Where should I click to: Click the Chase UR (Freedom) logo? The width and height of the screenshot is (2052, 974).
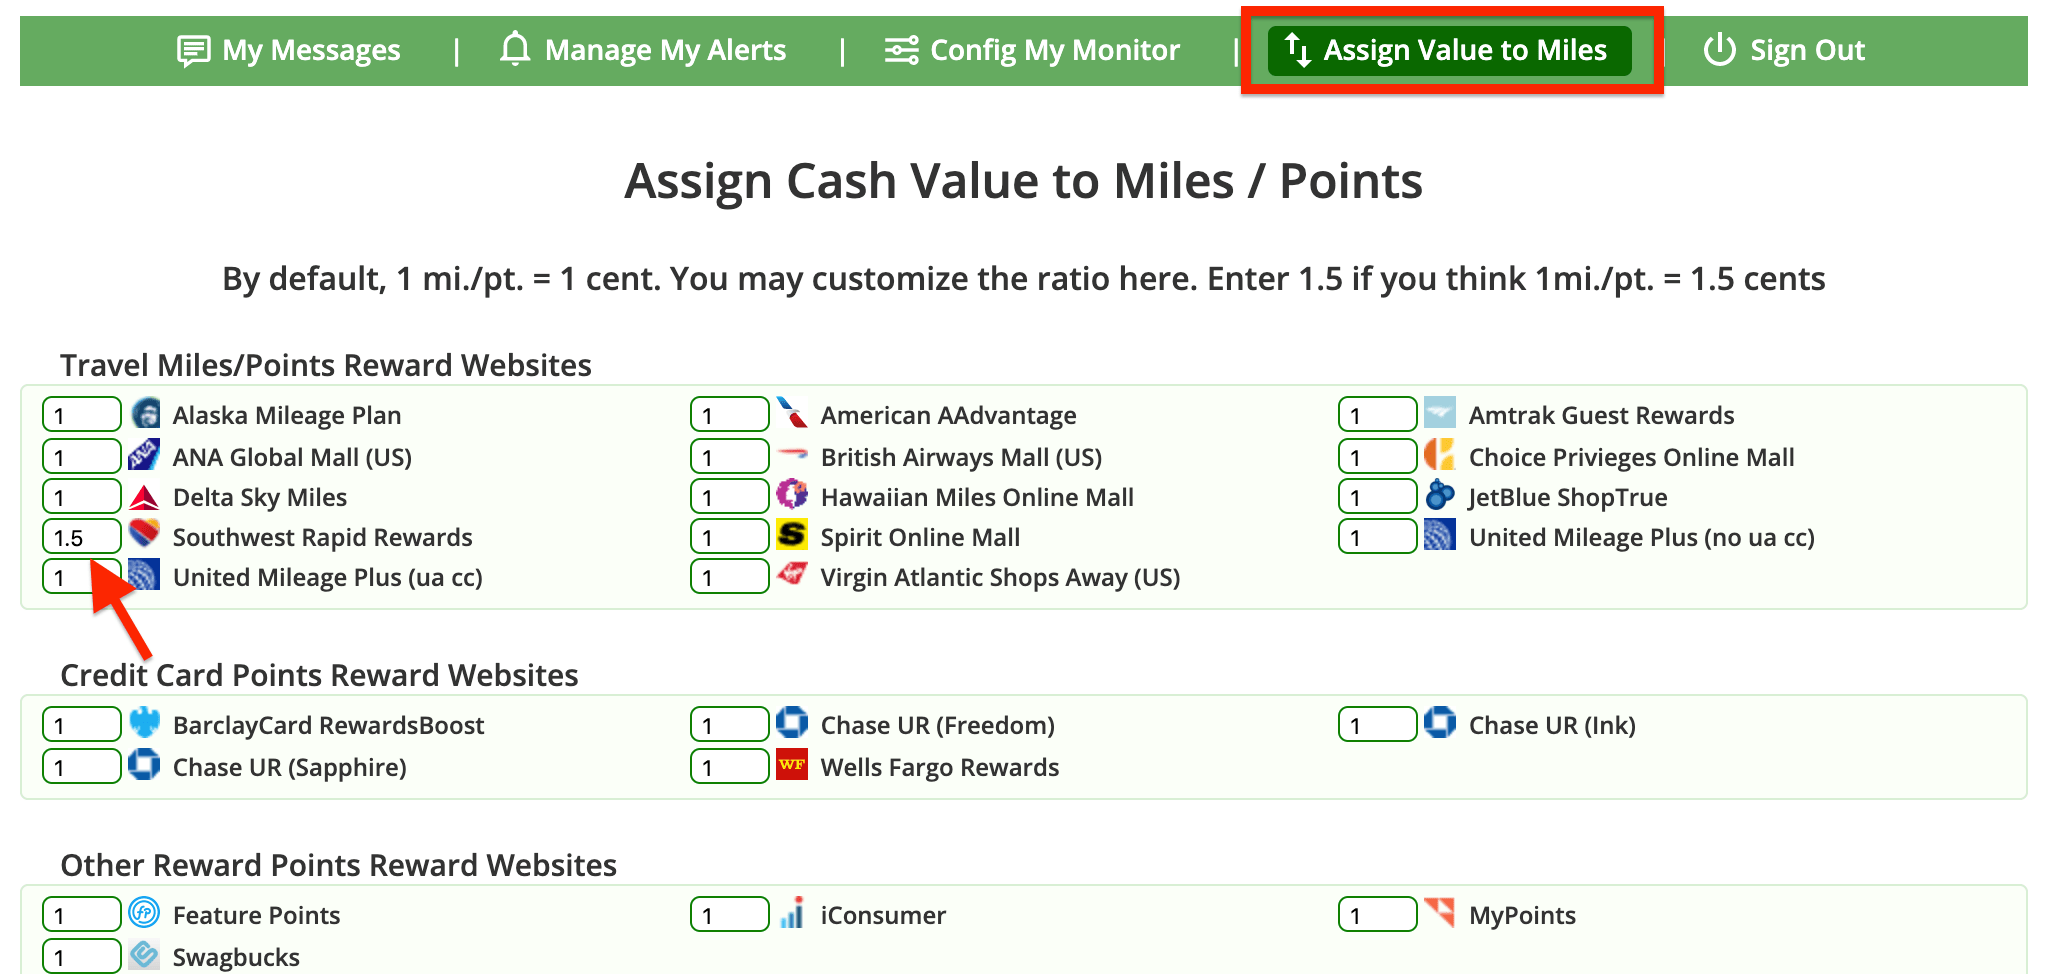point(791,724)
